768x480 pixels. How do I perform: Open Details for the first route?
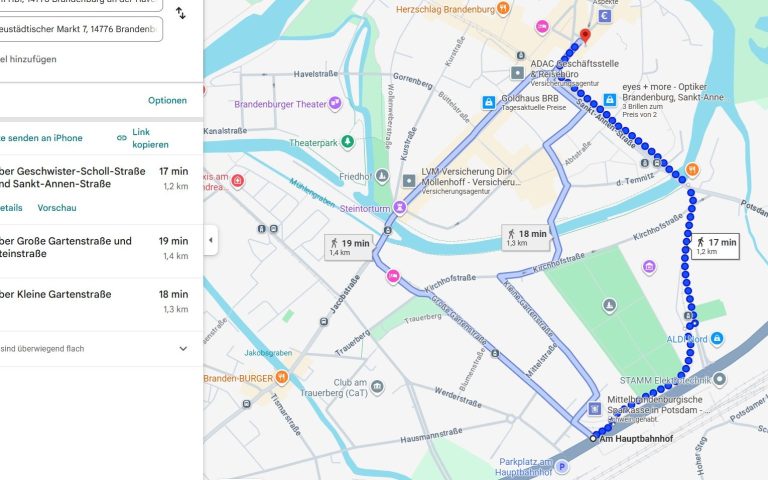pyautogui.click(x=11, y=208)
